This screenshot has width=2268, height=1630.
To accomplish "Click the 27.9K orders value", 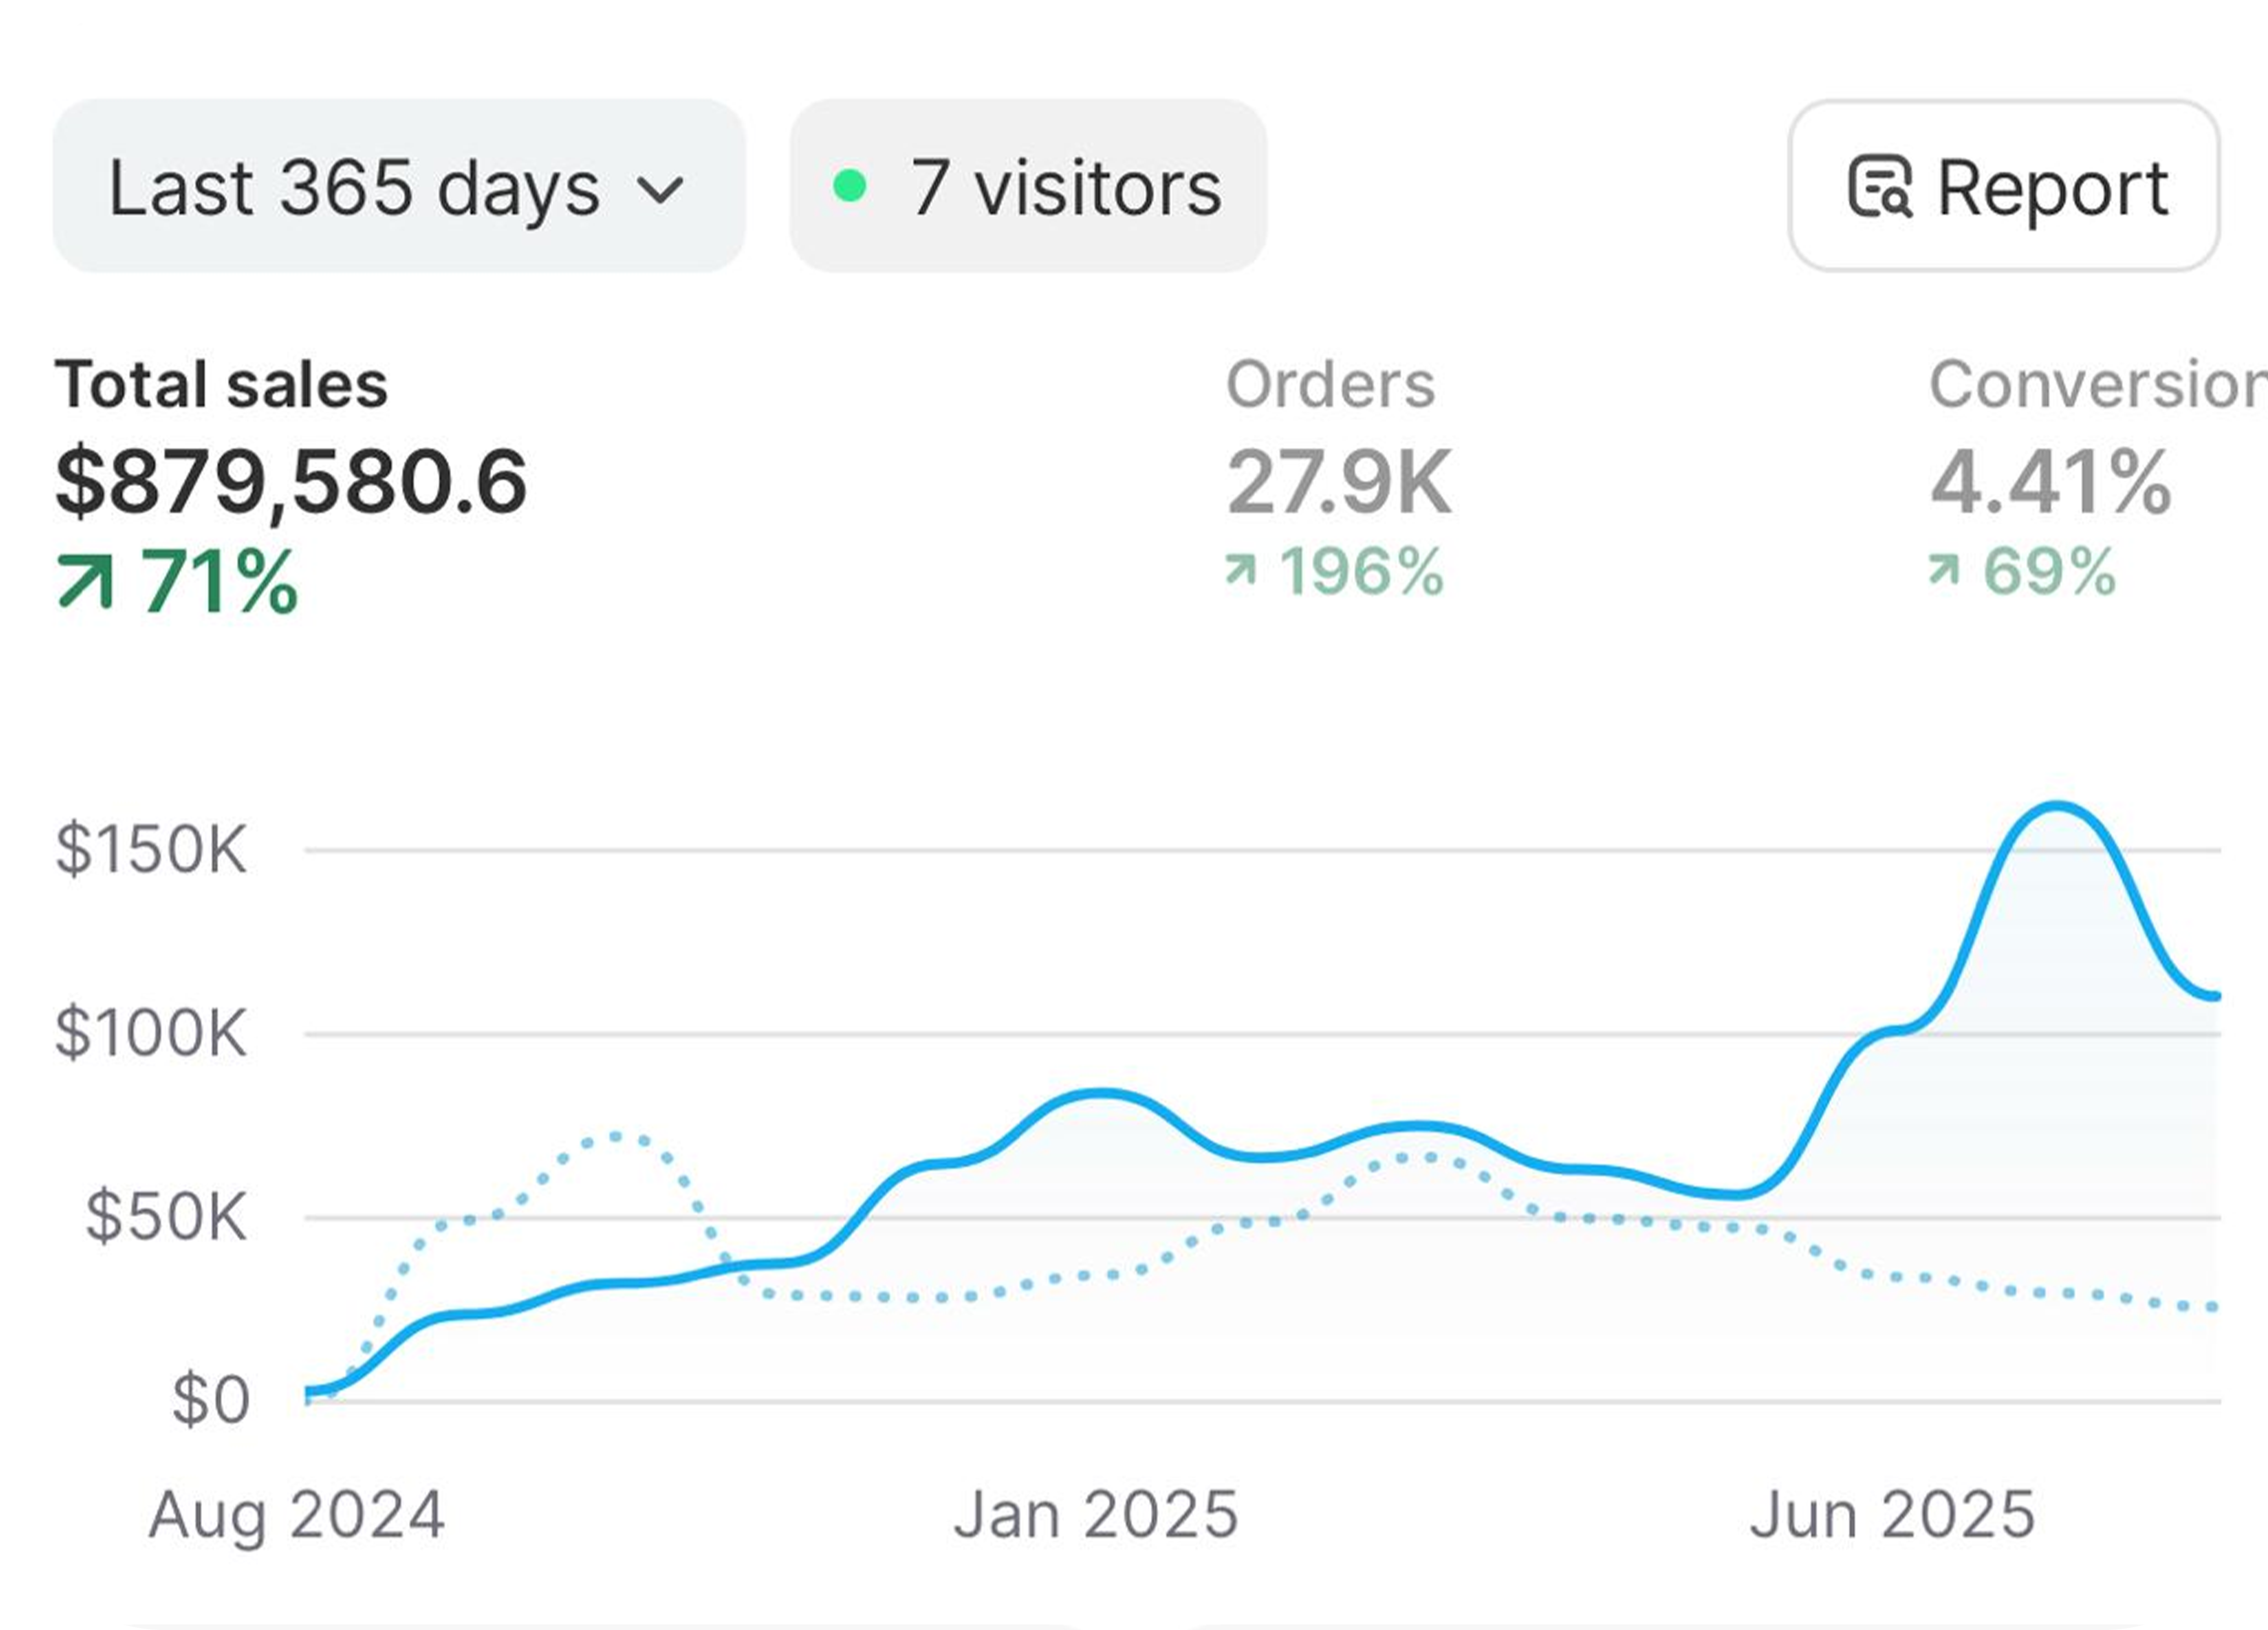I will tap(1338, 482).
